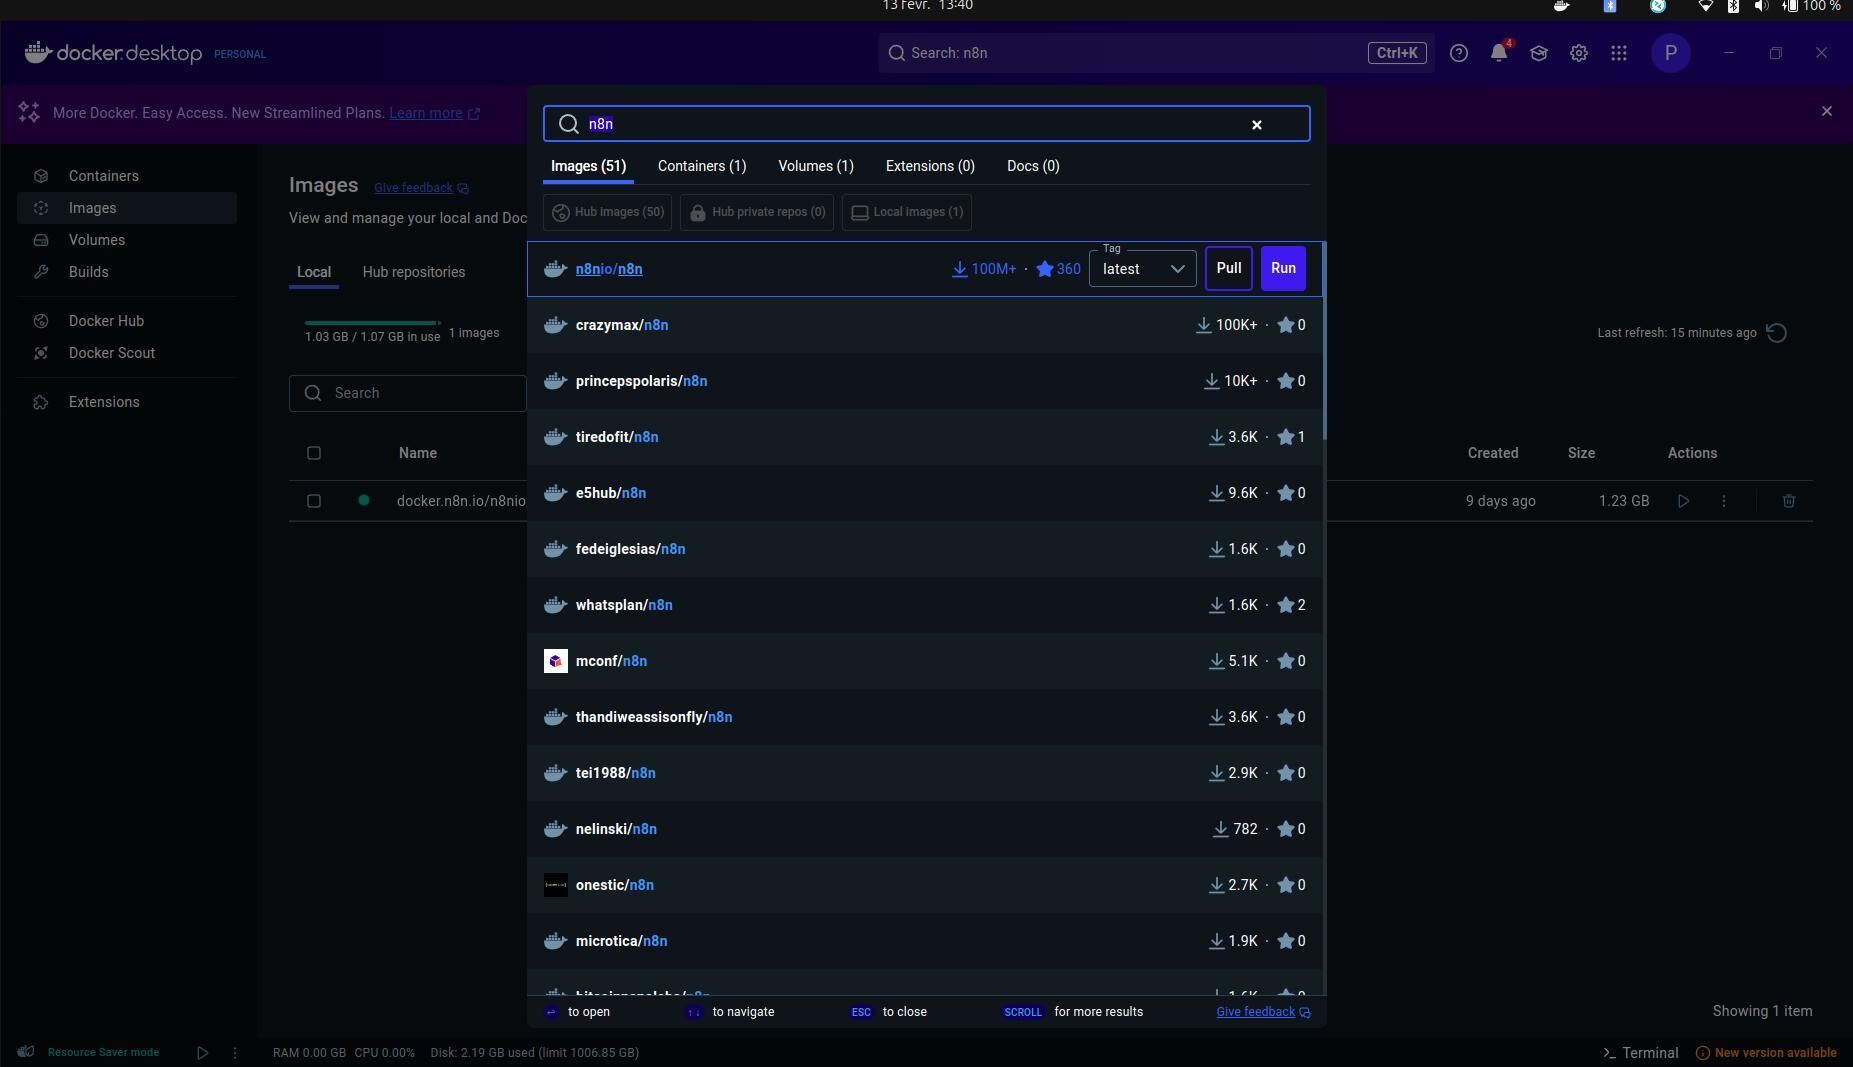The width and height of the screenshot is (1853, 1067).
Task: Click the mconf/n8n logo thumbnail
Action: [556, 661]
